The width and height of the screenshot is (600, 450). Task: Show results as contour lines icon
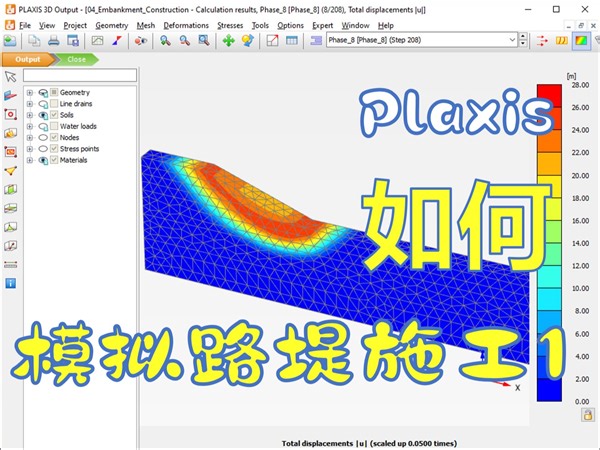561,40
